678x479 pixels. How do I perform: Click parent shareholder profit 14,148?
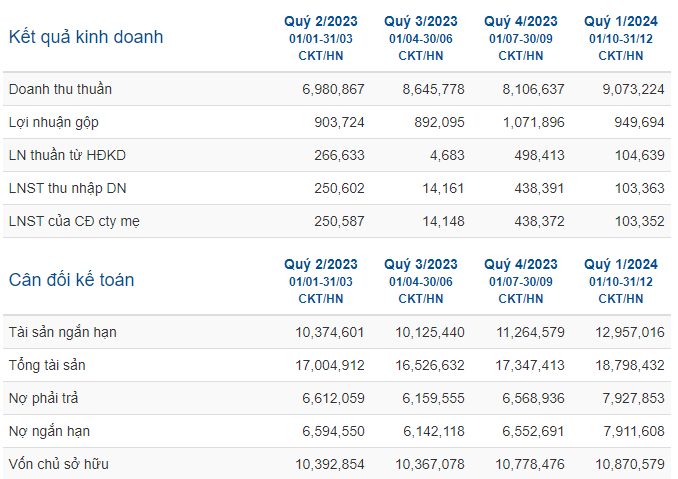point(443,221)
